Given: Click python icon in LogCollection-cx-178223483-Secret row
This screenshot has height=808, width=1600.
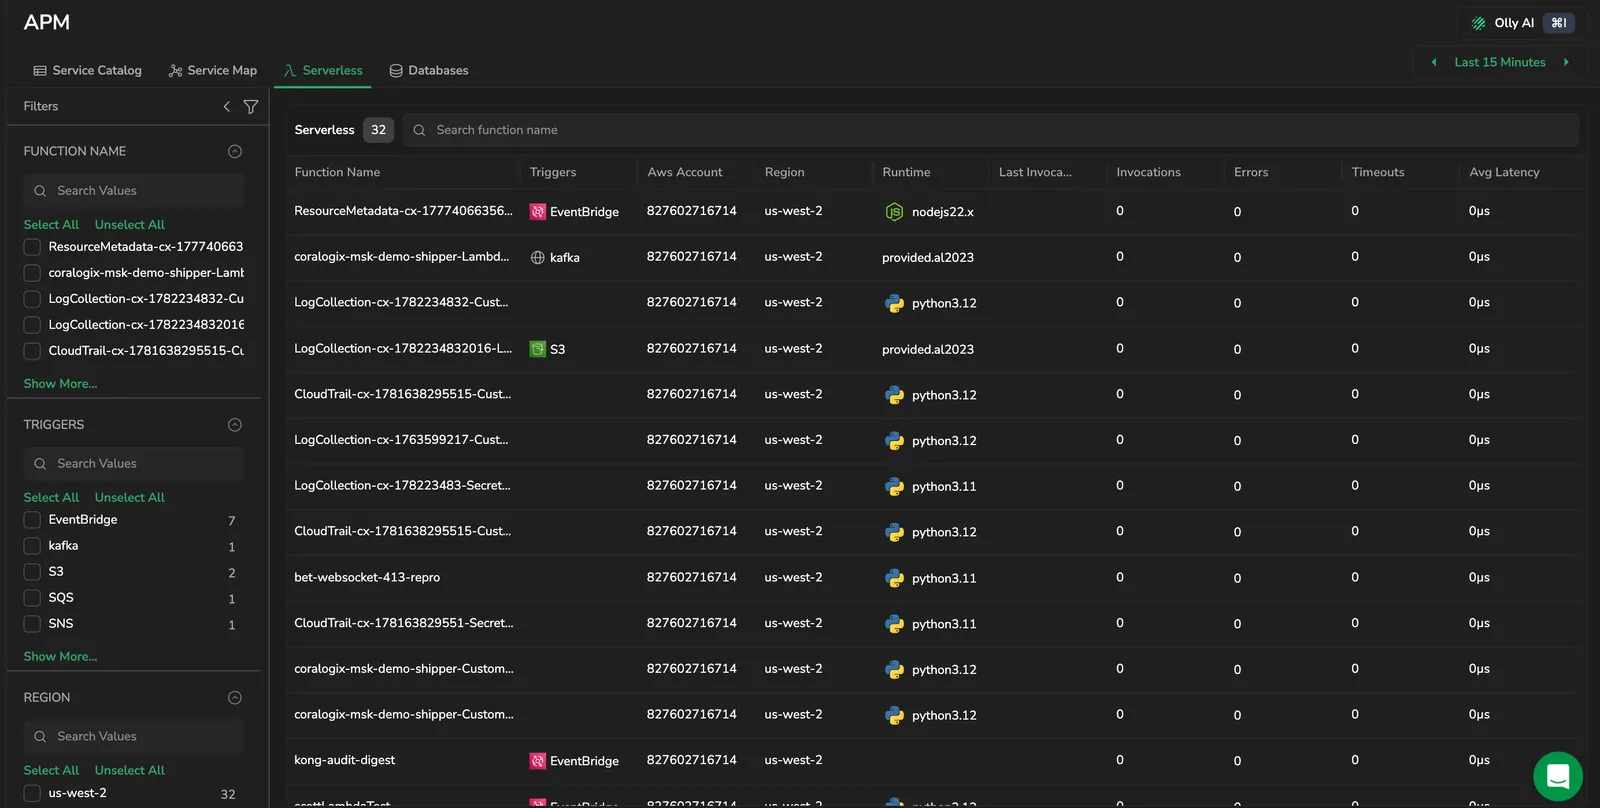Looking at the screenshot, I should click(894, 486).
